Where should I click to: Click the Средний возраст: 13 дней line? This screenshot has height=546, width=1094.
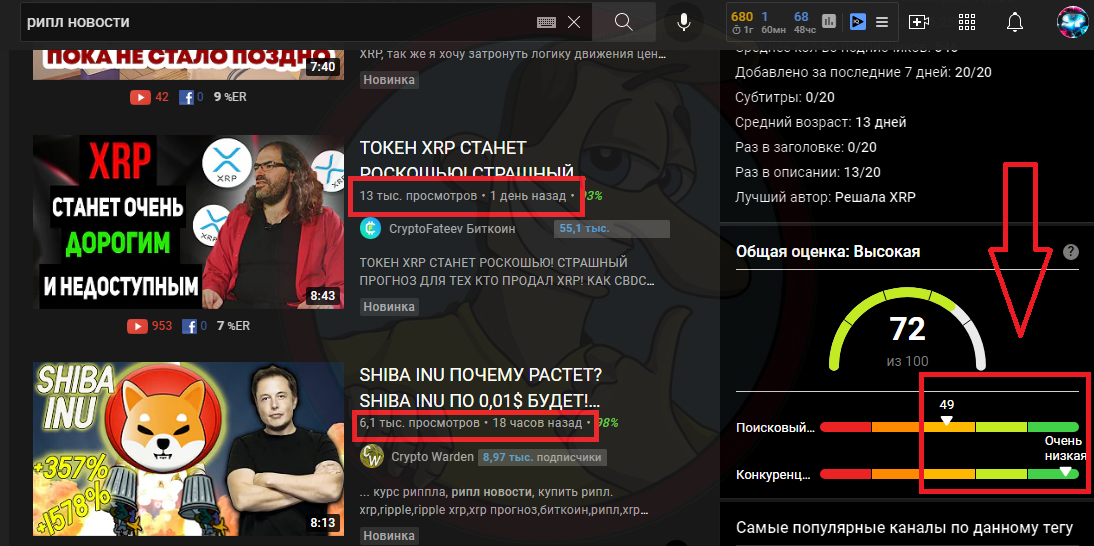point(820,123)
